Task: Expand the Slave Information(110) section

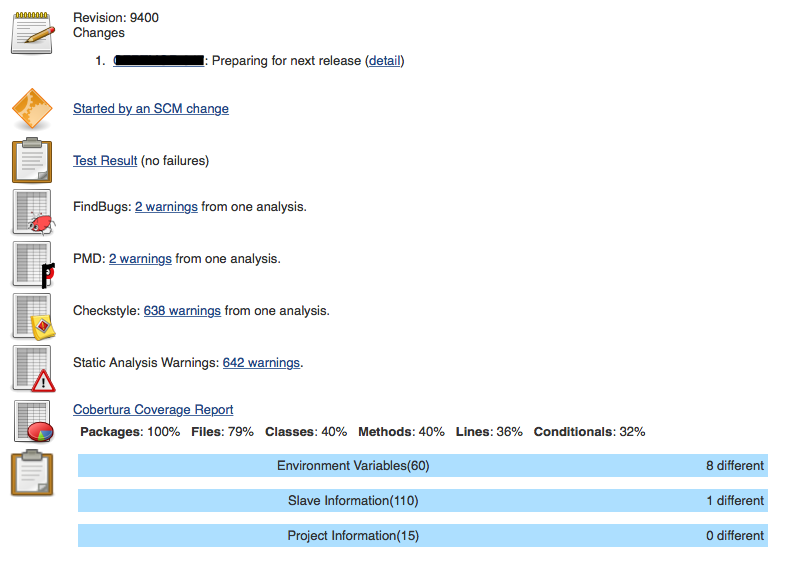Action: (353, 501)
